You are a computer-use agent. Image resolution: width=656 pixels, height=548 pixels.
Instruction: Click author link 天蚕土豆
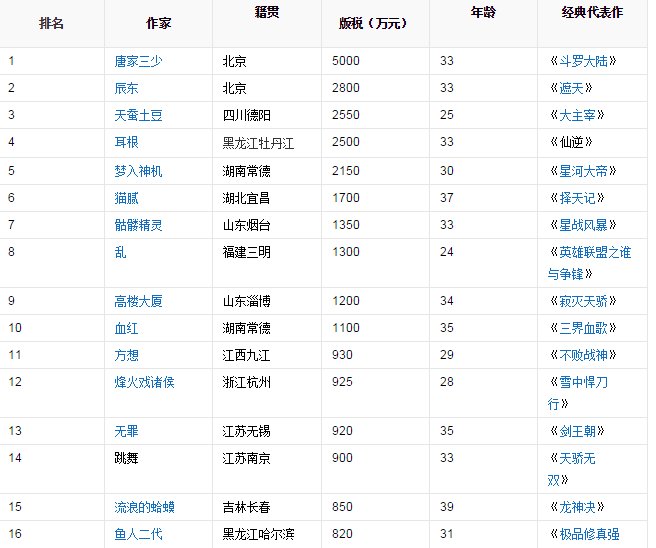point(138,115)
